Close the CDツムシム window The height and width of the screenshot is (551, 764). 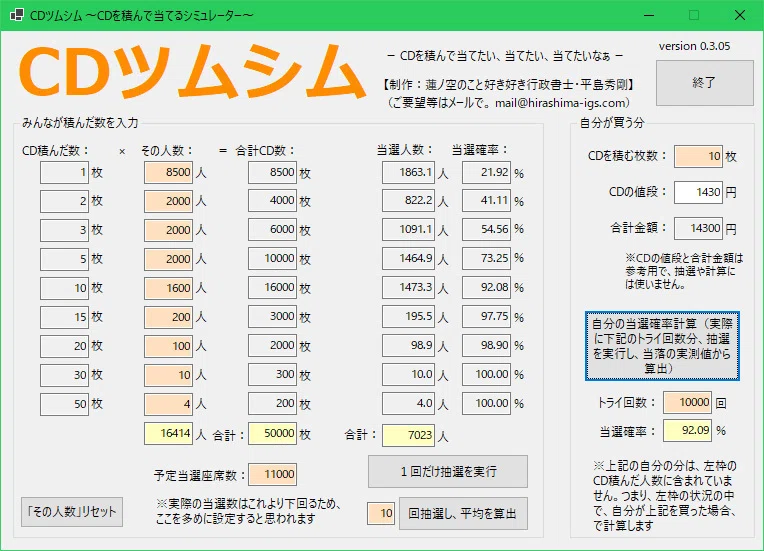click(x=740, y=15)
